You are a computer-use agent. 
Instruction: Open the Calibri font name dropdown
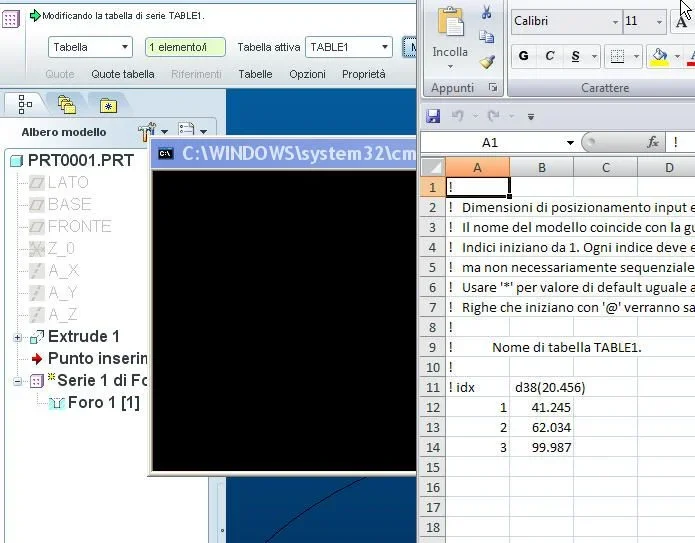pos(615,22)
